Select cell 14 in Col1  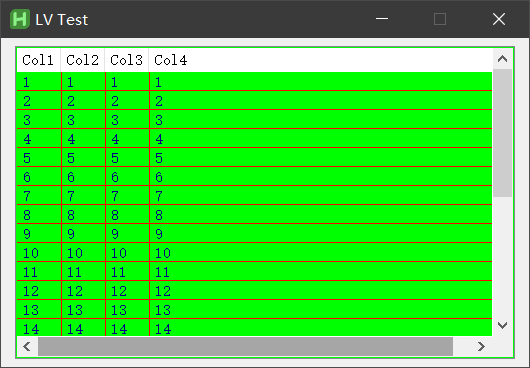pos(39,328)
